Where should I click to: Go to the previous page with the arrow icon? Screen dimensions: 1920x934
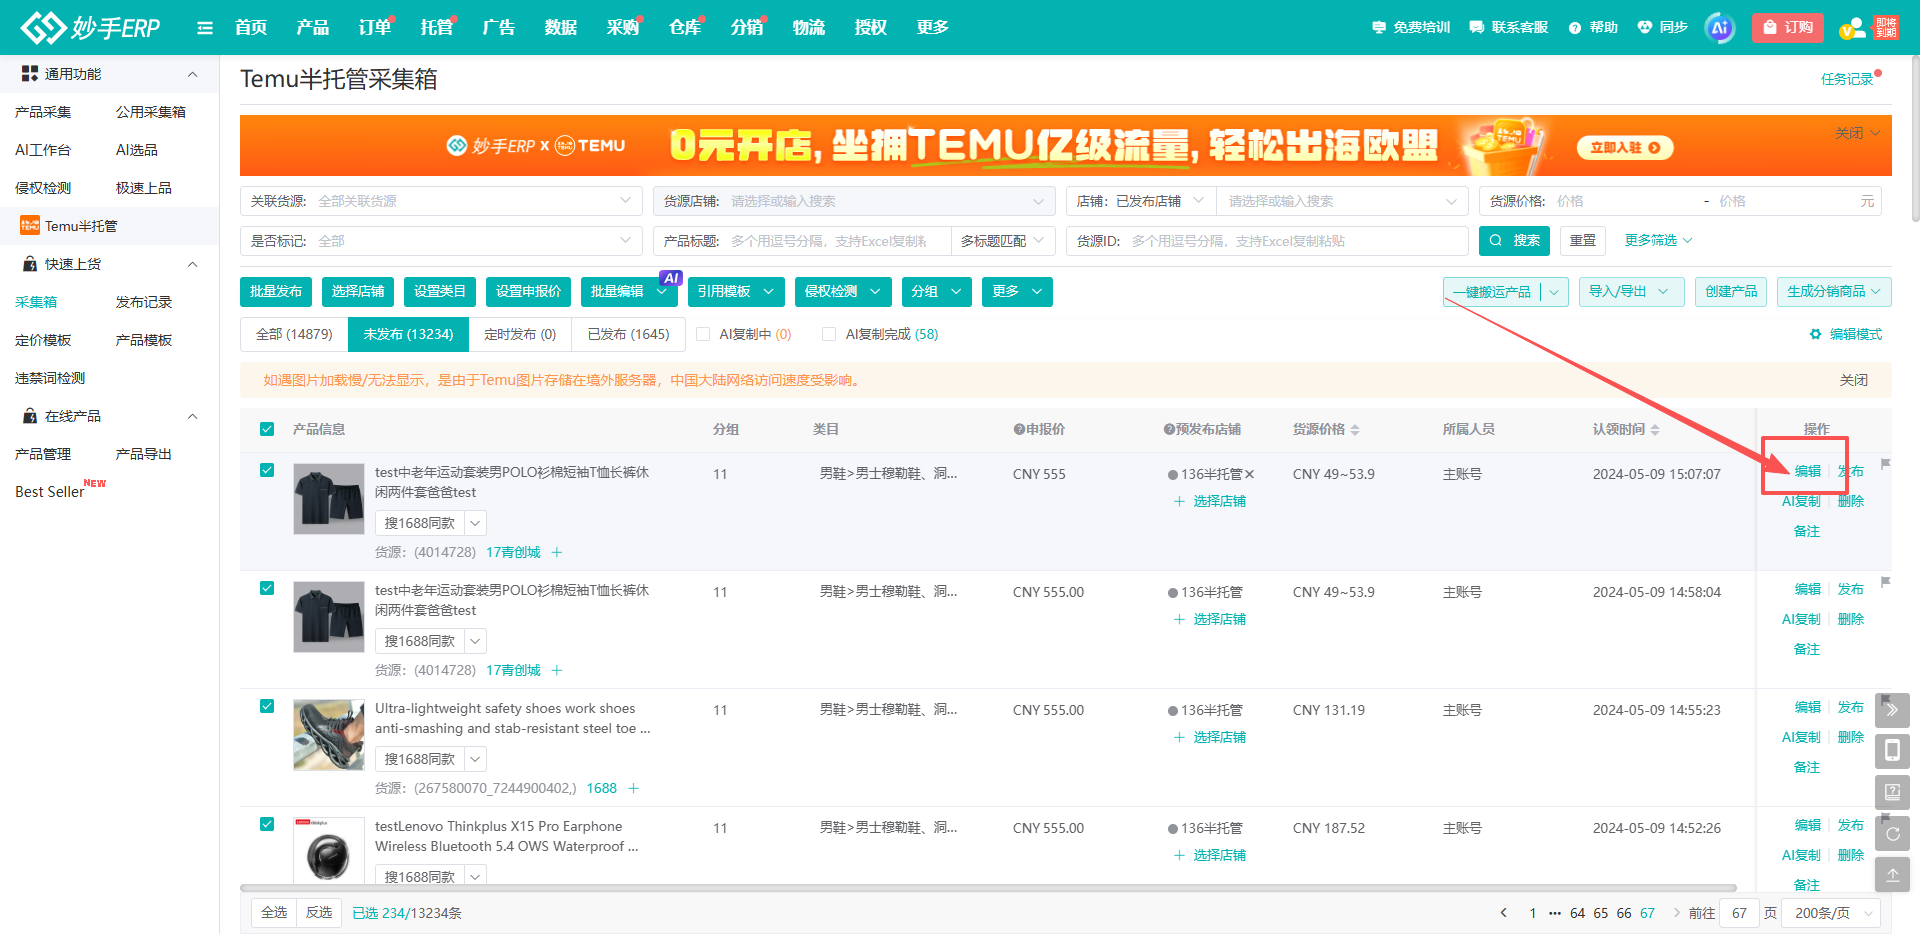coord(1503,912)
